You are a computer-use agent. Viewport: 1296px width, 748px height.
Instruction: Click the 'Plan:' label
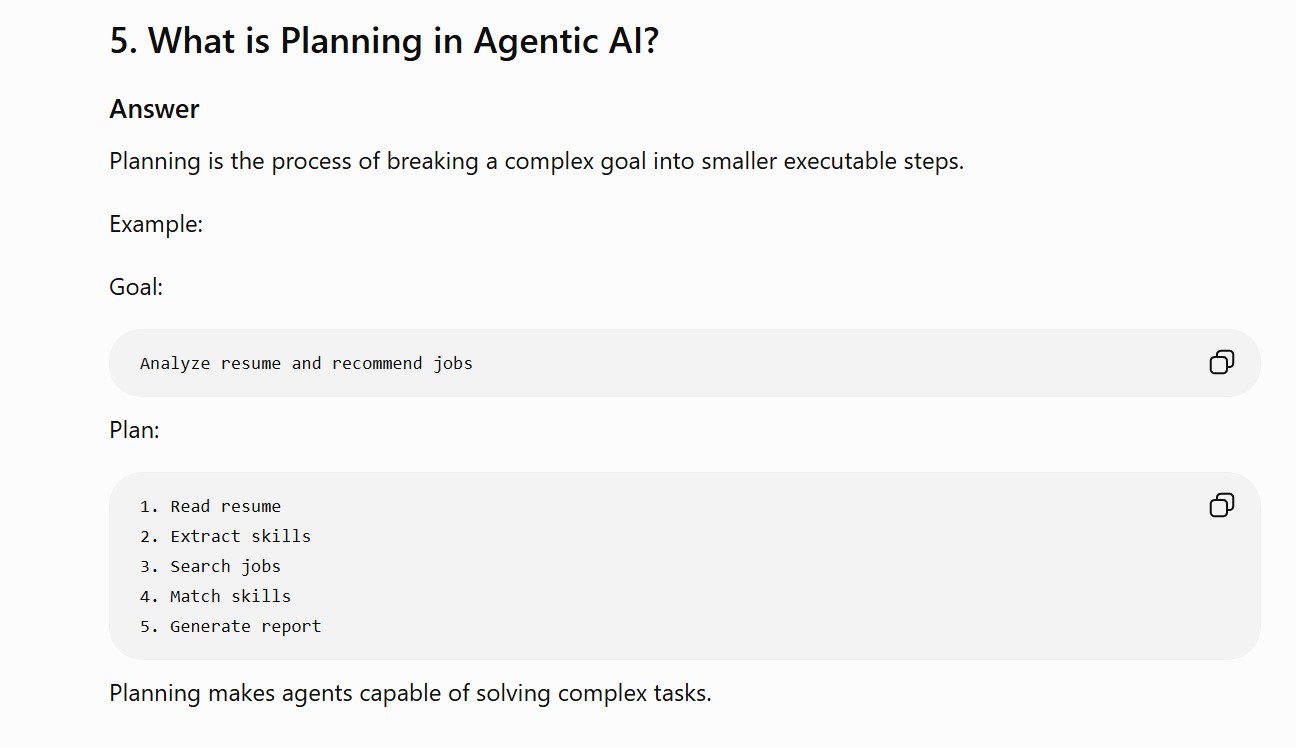pos(134,430)
